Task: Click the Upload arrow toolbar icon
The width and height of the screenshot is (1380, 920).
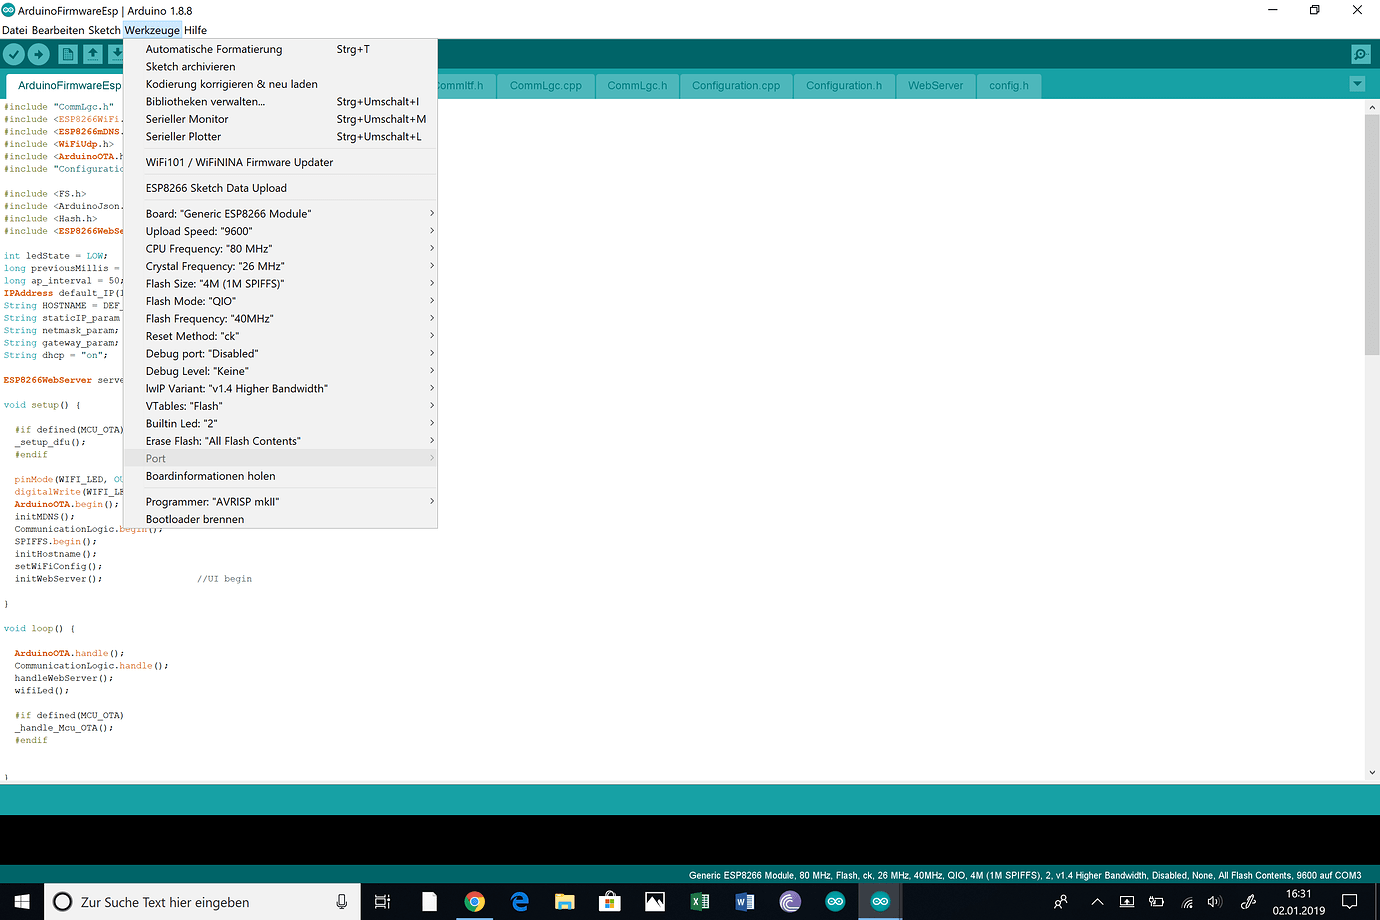Action: (x=39, y=54)
